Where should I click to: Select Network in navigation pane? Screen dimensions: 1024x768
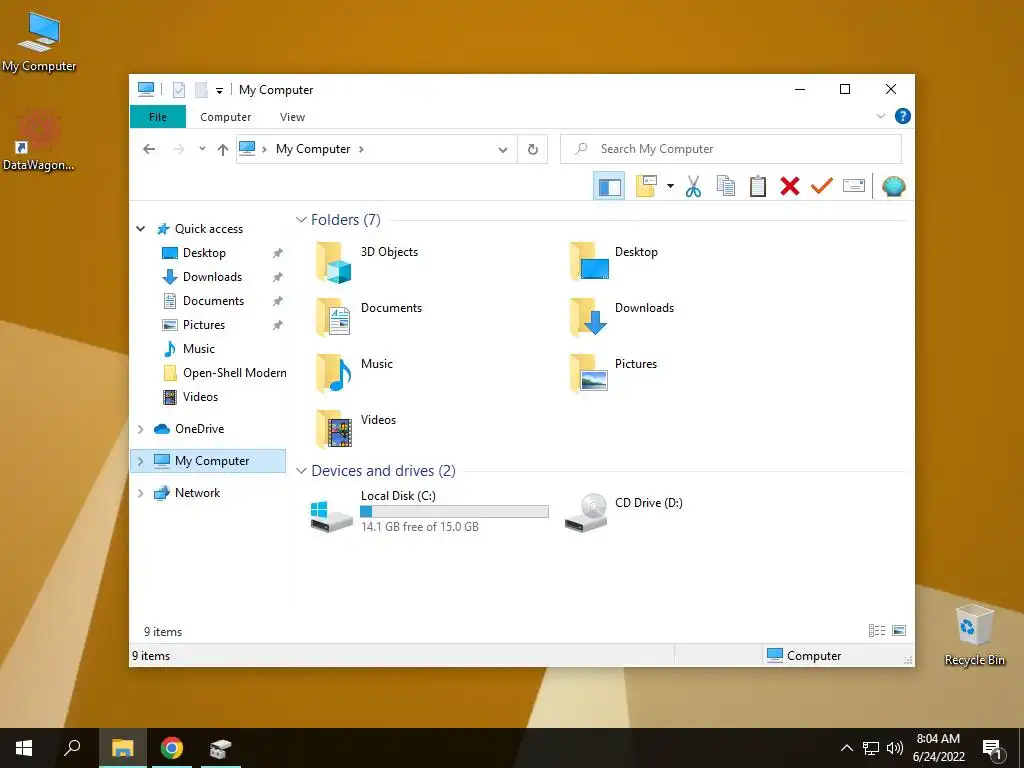click(197, 493)
